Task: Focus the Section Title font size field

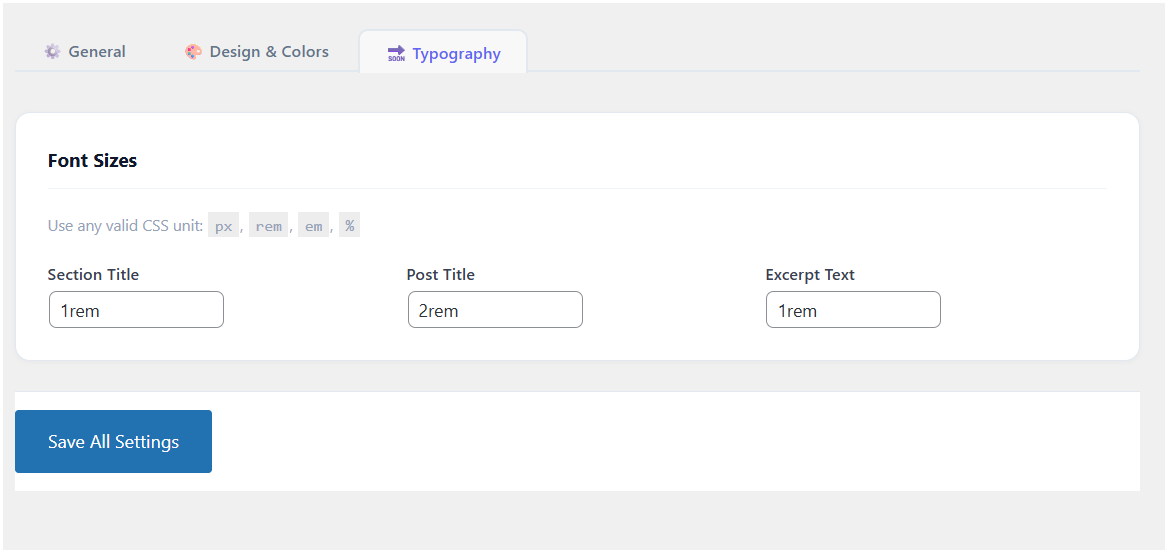Action: tap(136, 310)
